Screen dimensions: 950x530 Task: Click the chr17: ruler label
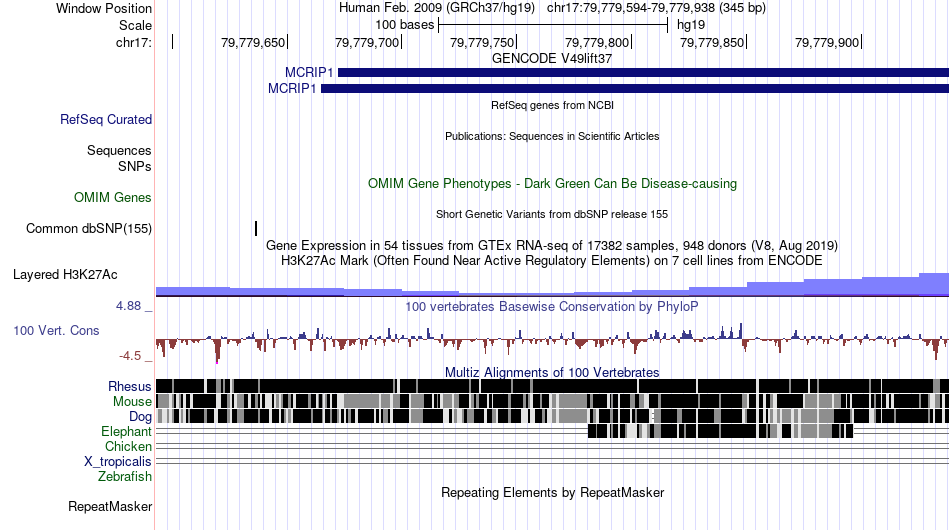pos(133,42)
